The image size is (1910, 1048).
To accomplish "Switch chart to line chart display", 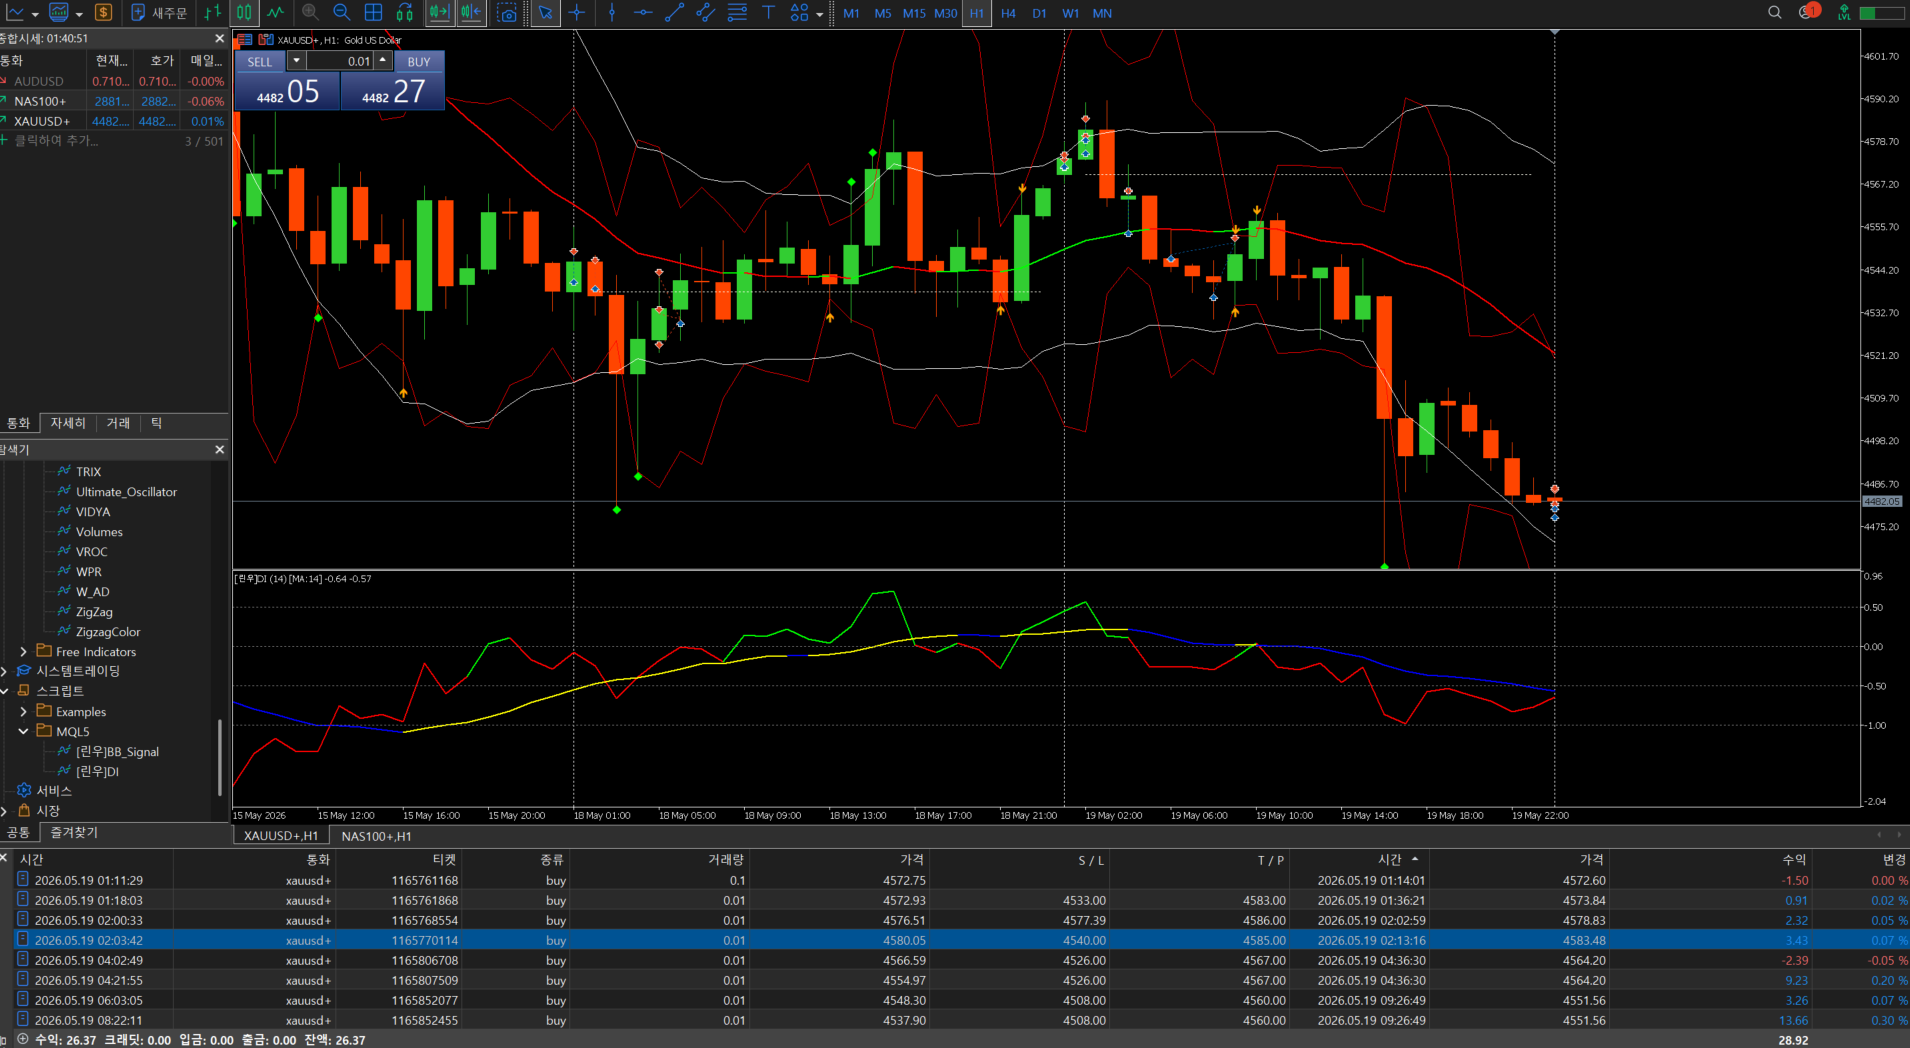I will click(275, 13).
